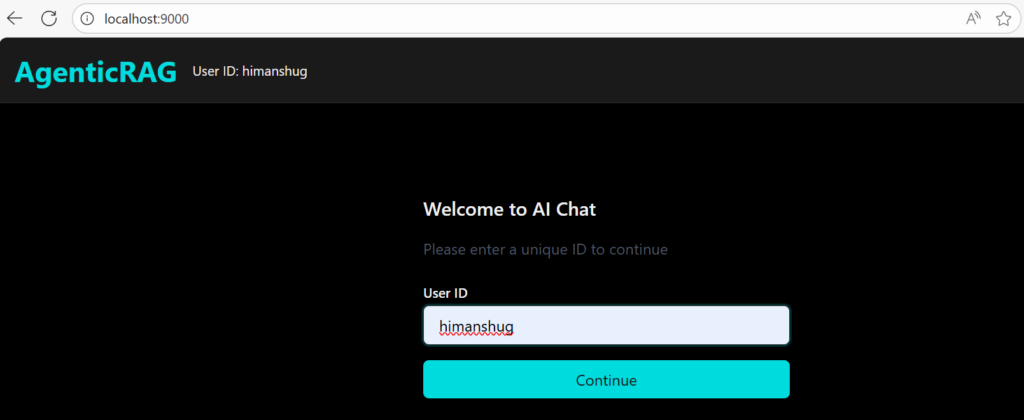This screenshot has height=420, width=1024.
Task: Click the User ID label above the field
Action: (445, 293)
